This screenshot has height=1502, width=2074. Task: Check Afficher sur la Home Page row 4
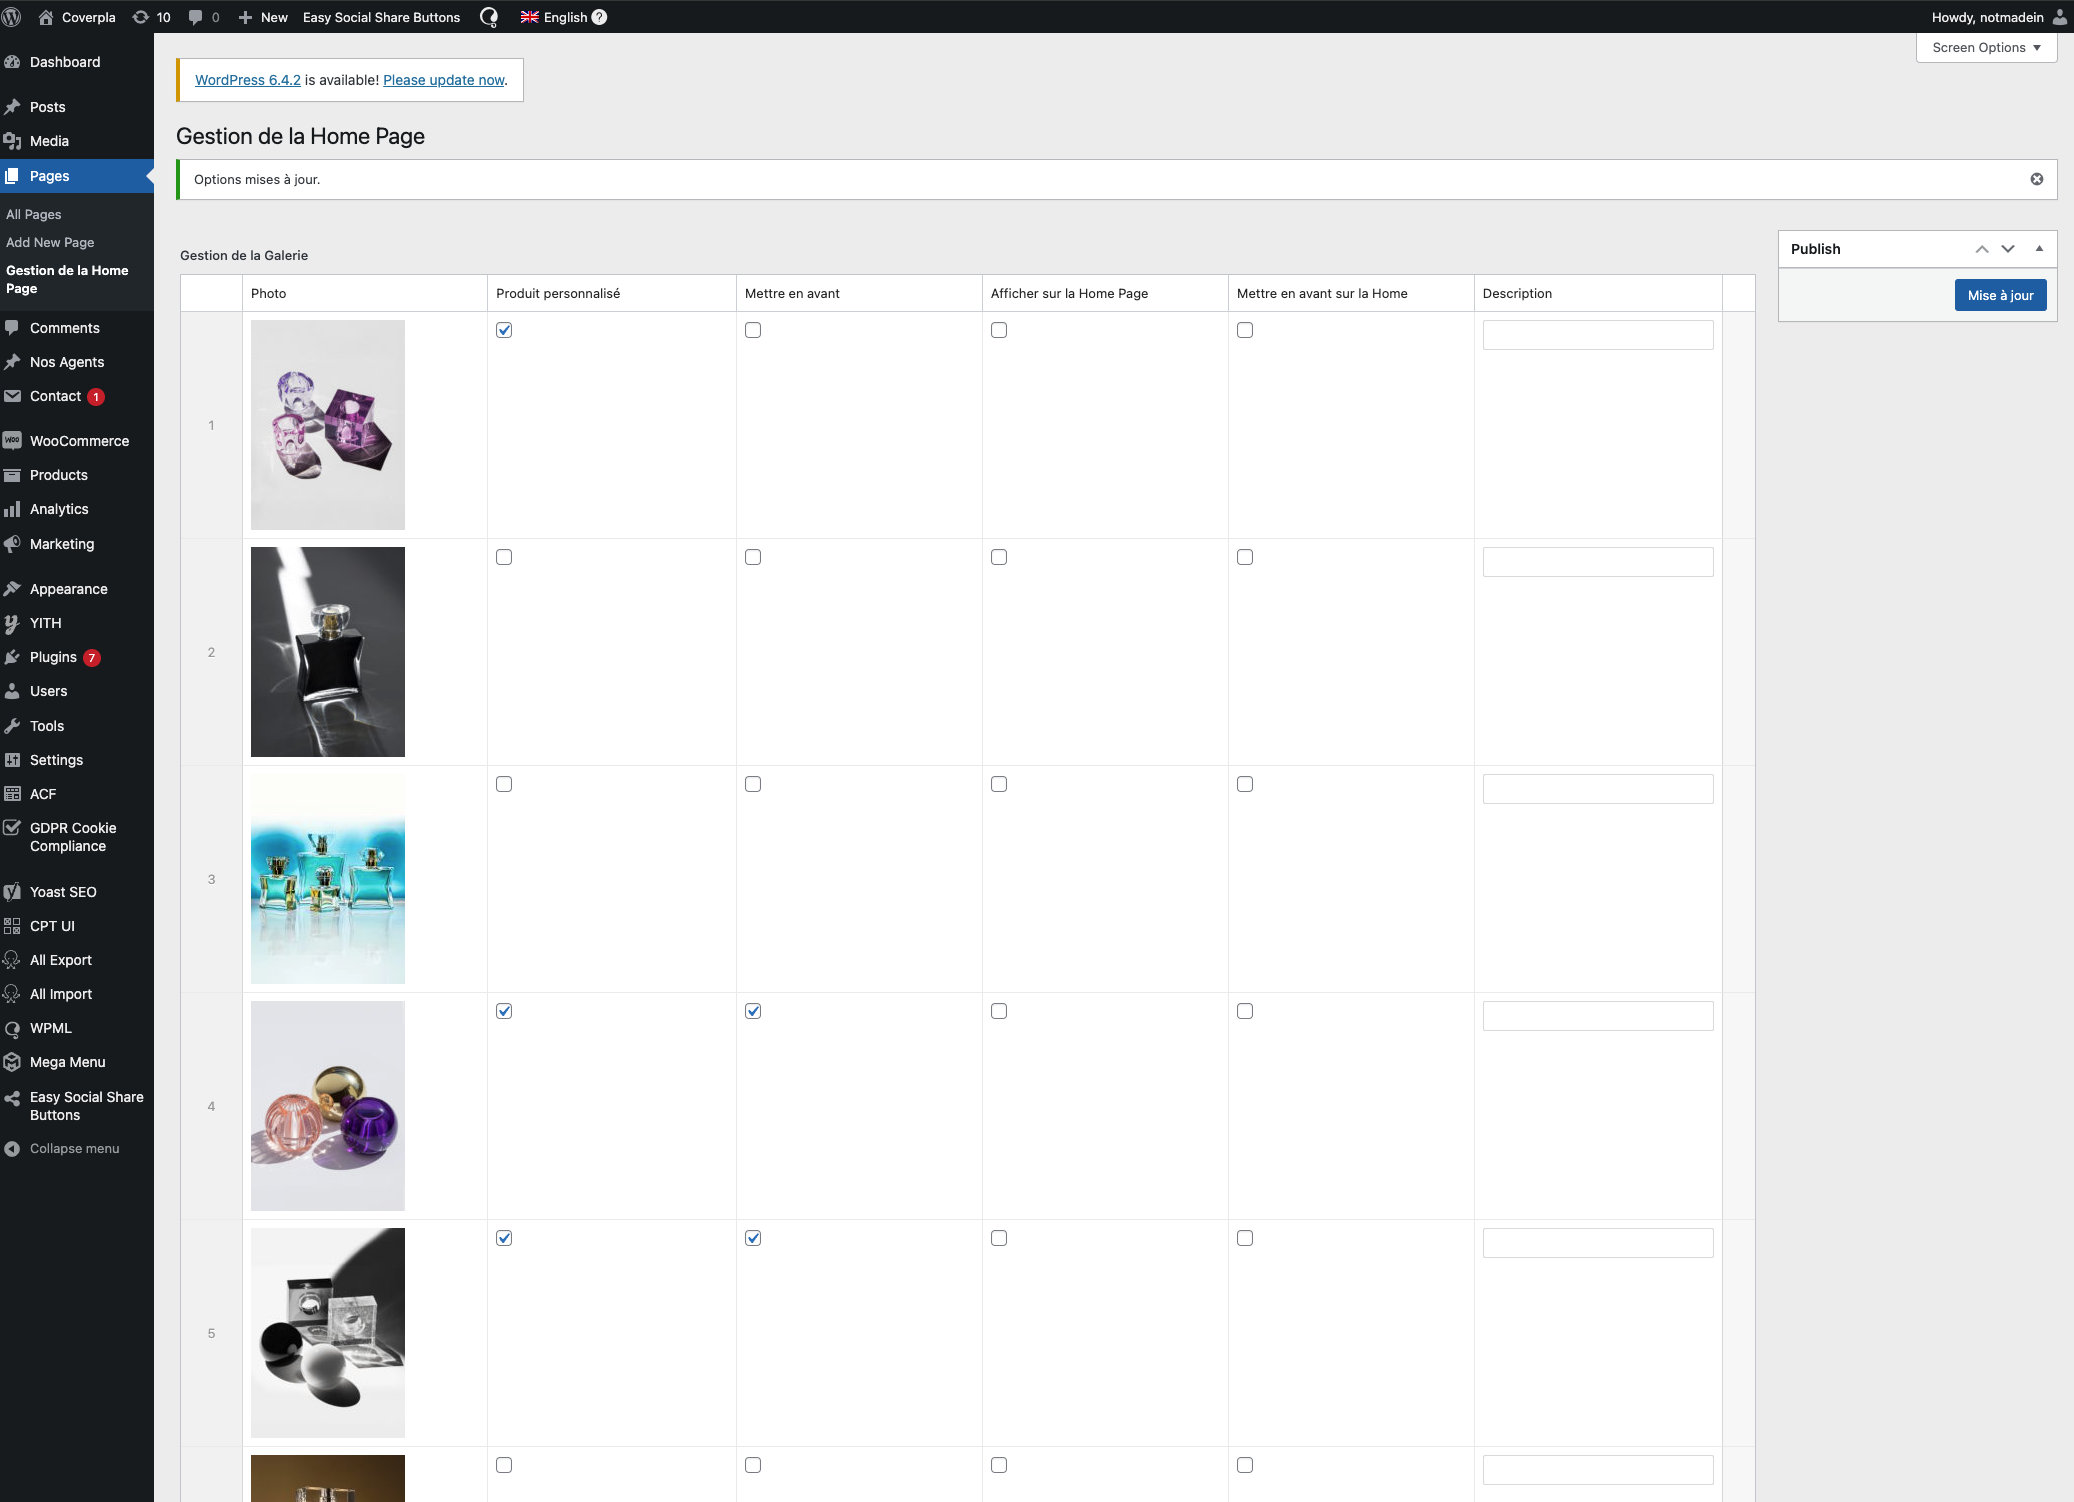(x=999, y=1011)
